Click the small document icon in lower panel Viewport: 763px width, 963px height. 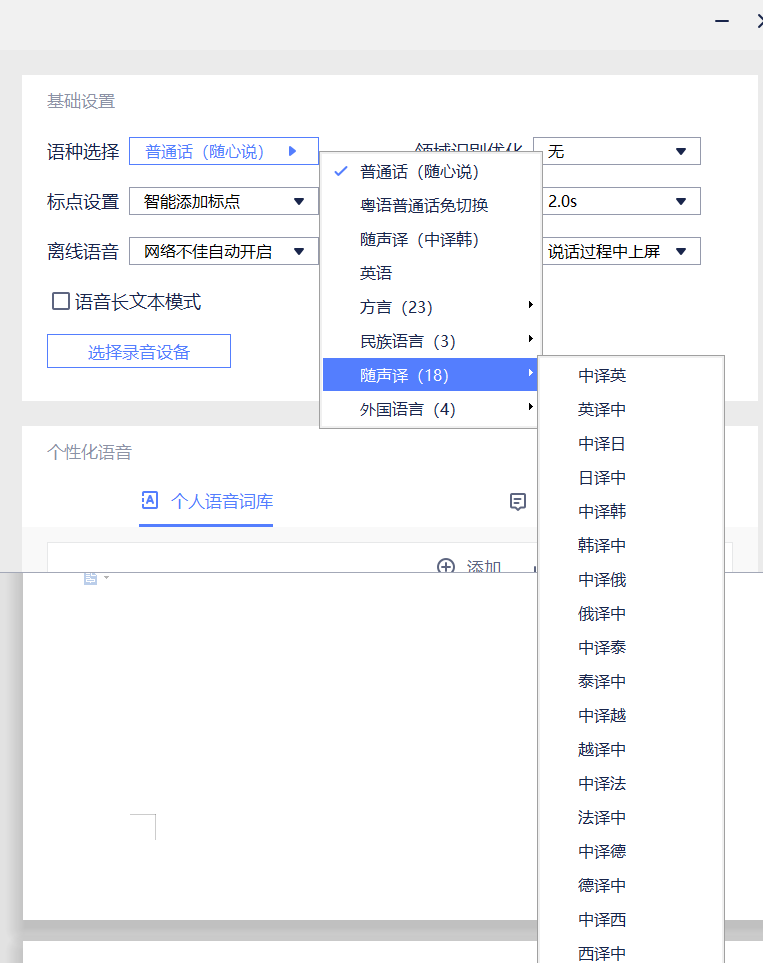click(x=91, y=578)
